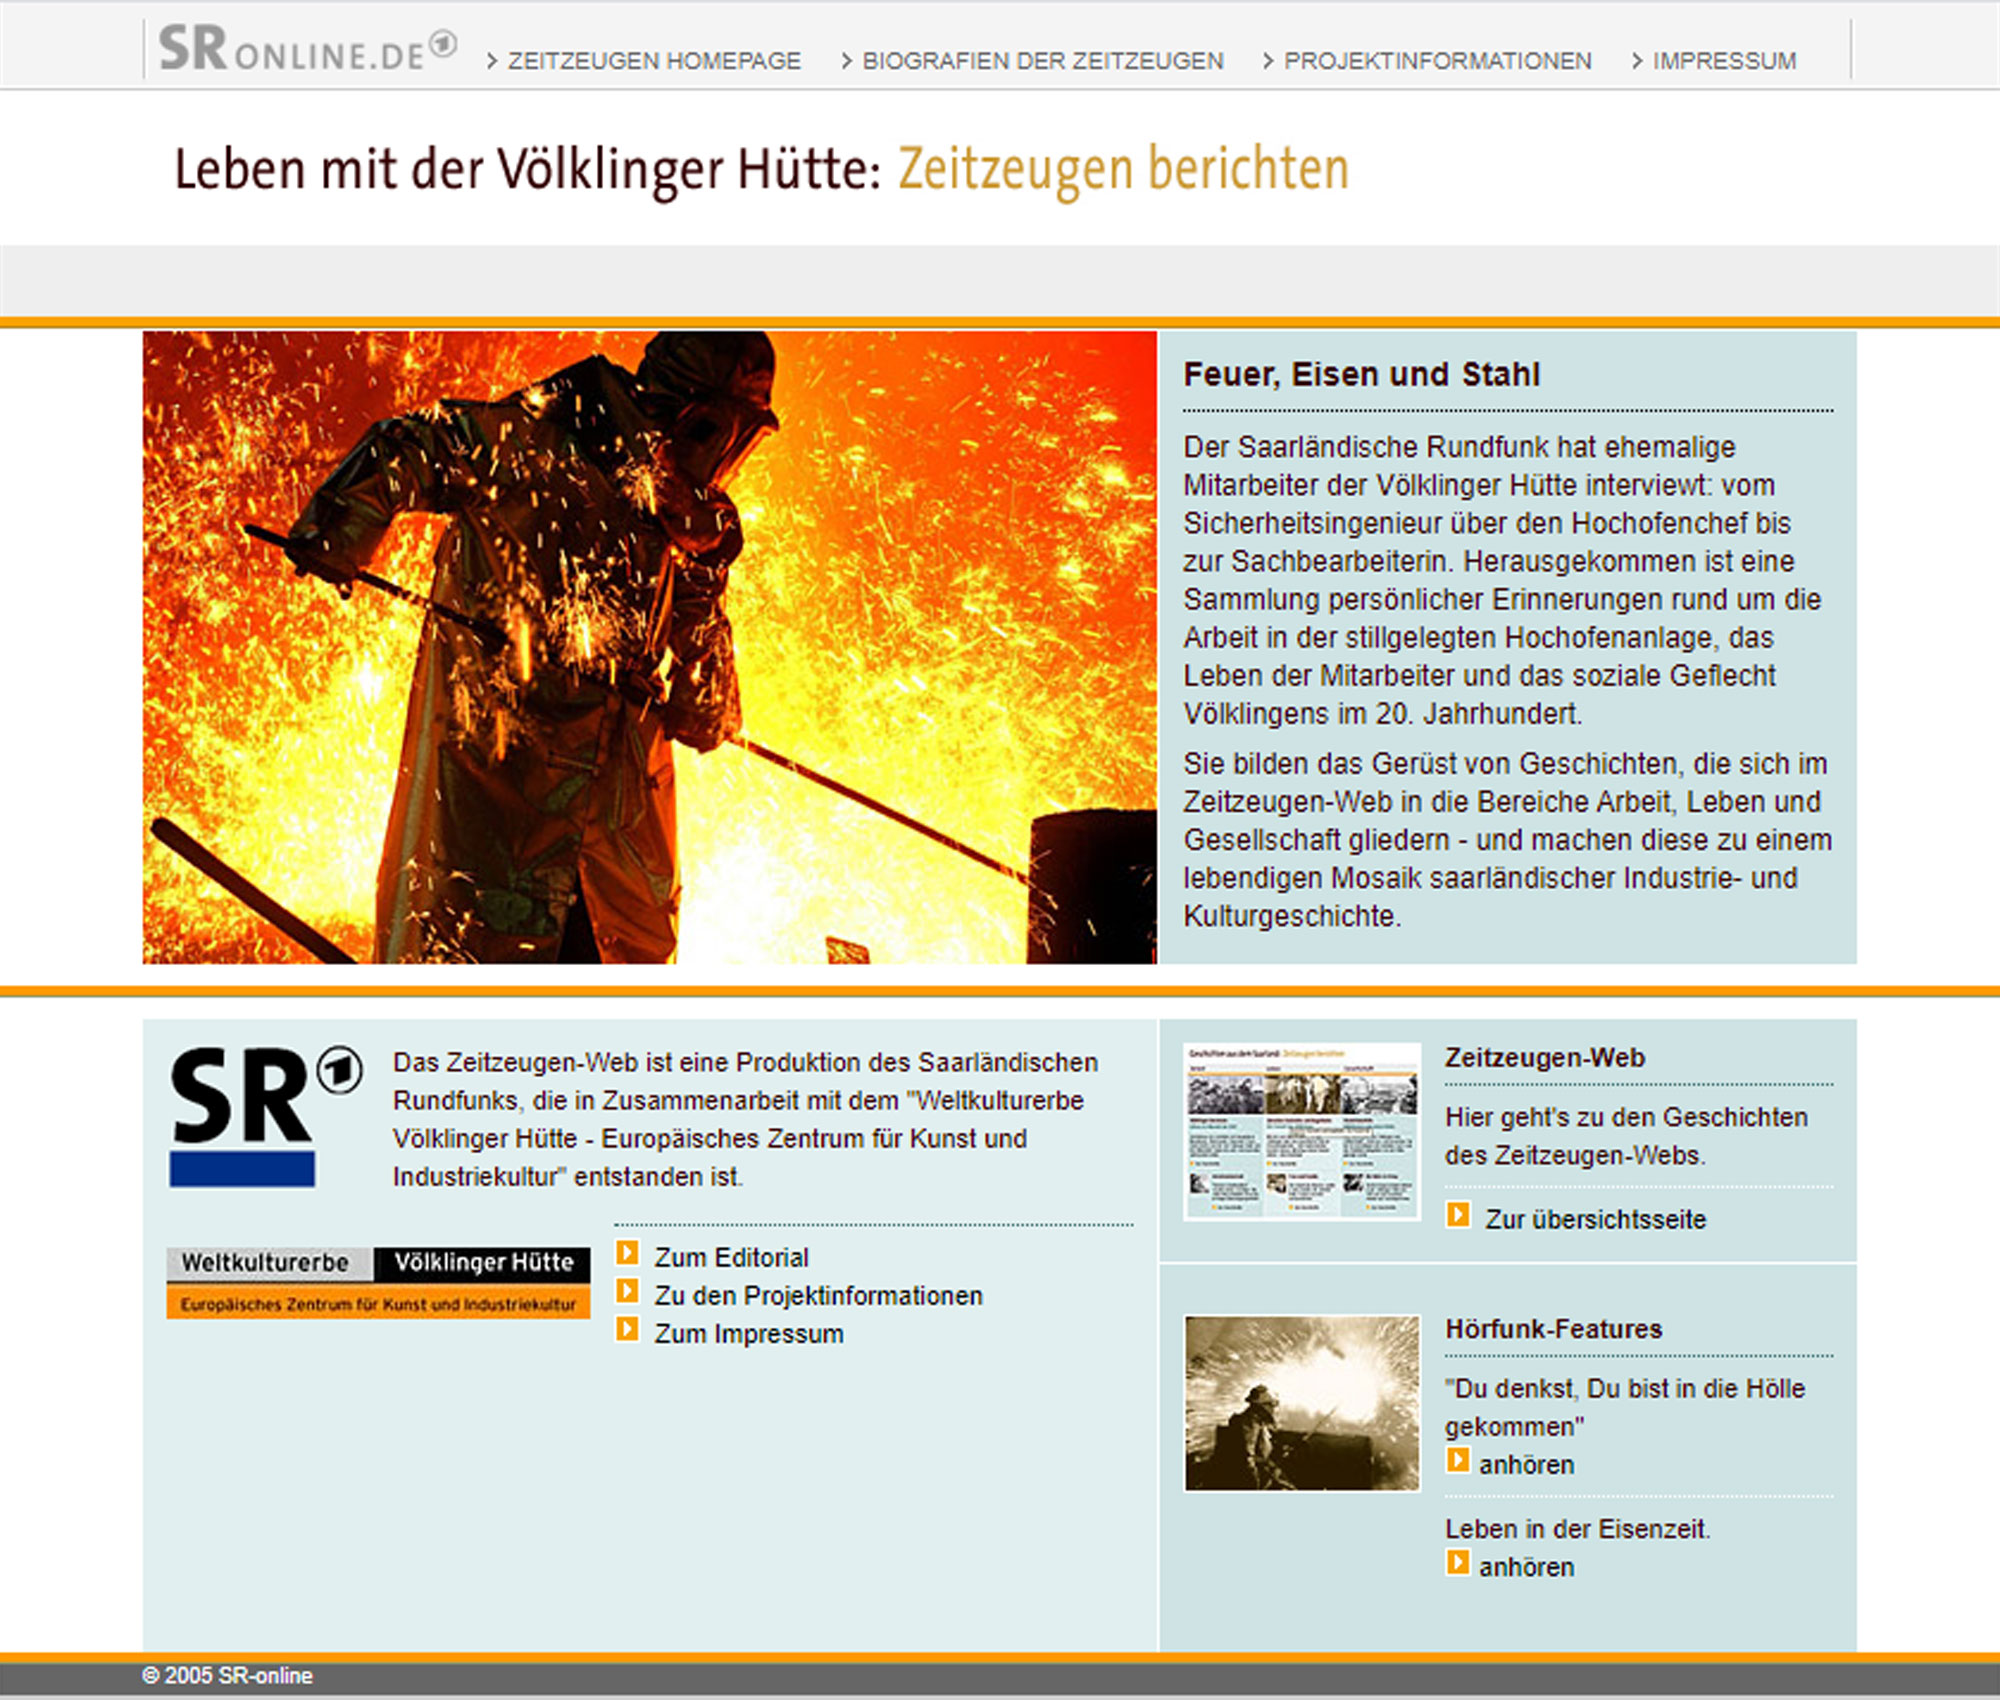This screenshot has width=2000, height=1700.
Task: Click play arrow icon under Hölle gekommen quote
Action: 1458,1461
